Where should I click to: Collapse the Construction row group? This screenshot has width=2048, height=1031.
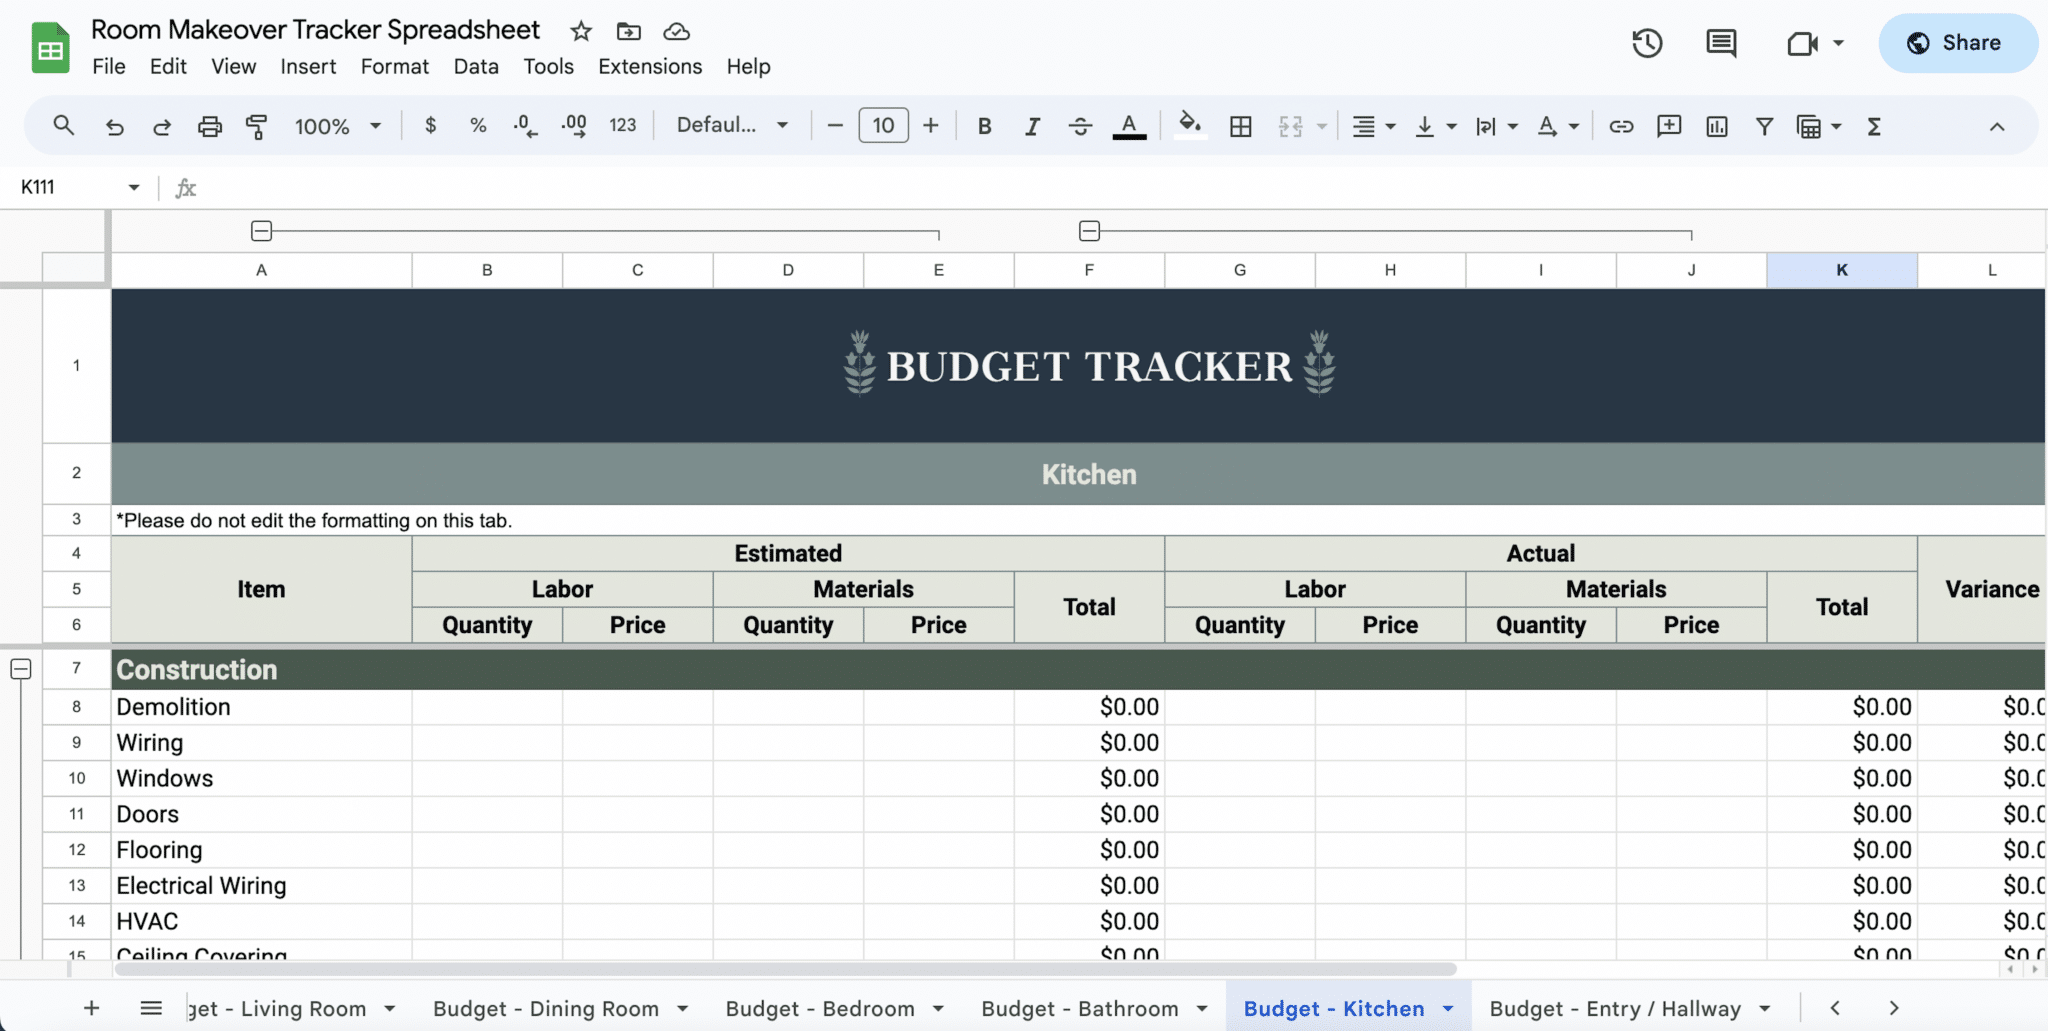21,669
